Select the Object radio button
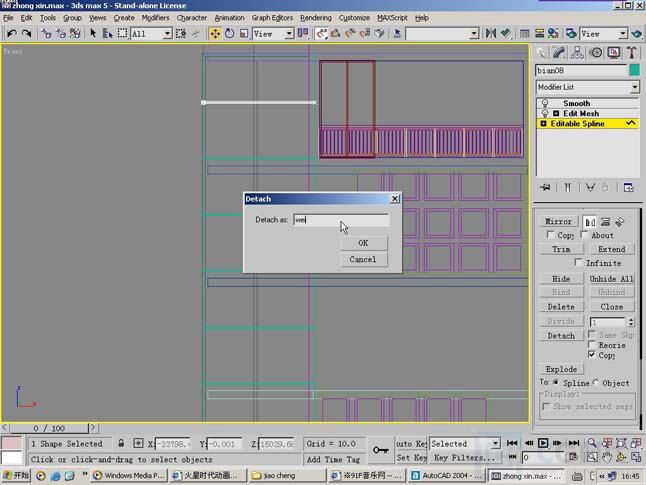Viewport: 646px width, 485px height. click(595, 382)
